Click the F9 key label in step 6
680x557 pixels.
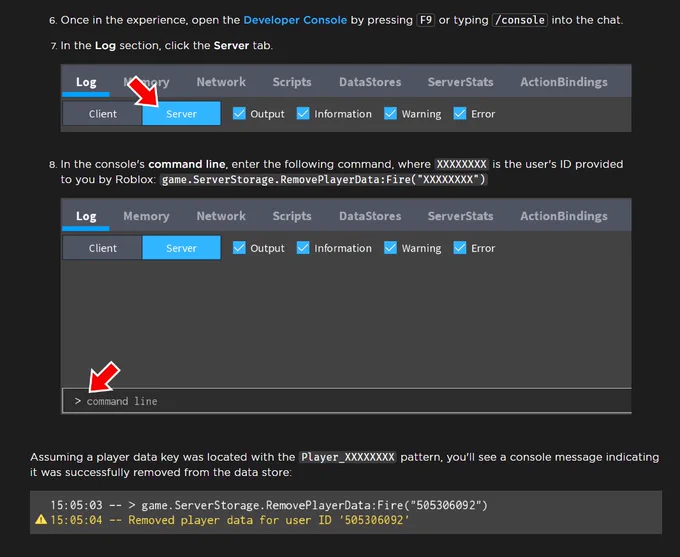pos(425,20)
